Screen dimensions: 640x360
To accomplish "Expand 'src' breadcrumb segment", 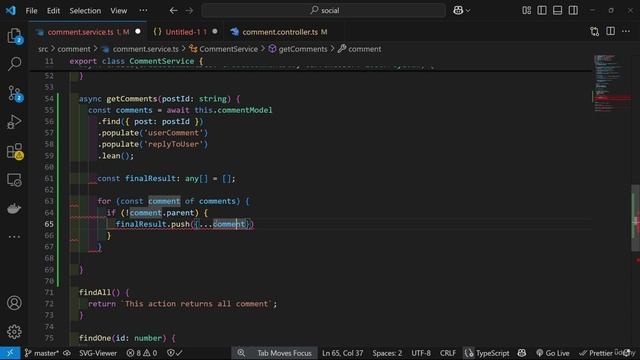I will 43,49.
